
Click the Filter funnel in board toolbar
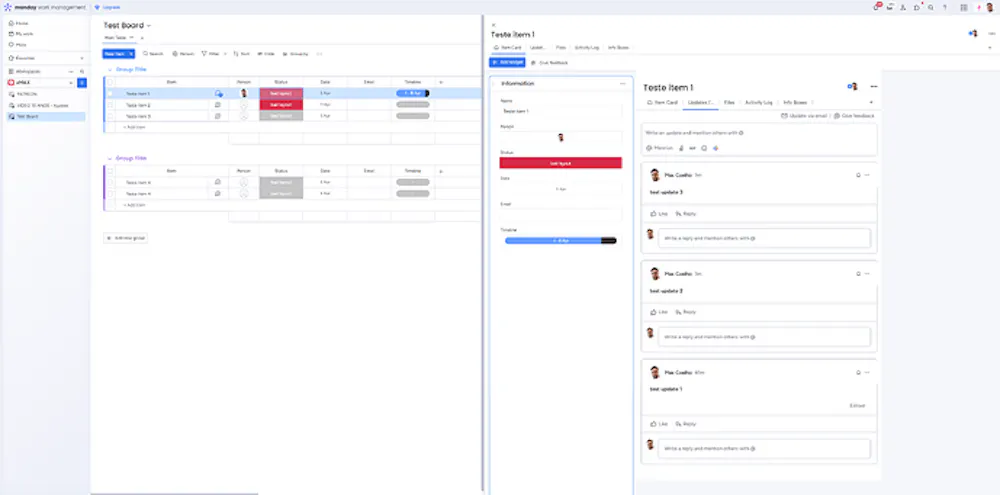pyautogui.click(x=204, y=54)
